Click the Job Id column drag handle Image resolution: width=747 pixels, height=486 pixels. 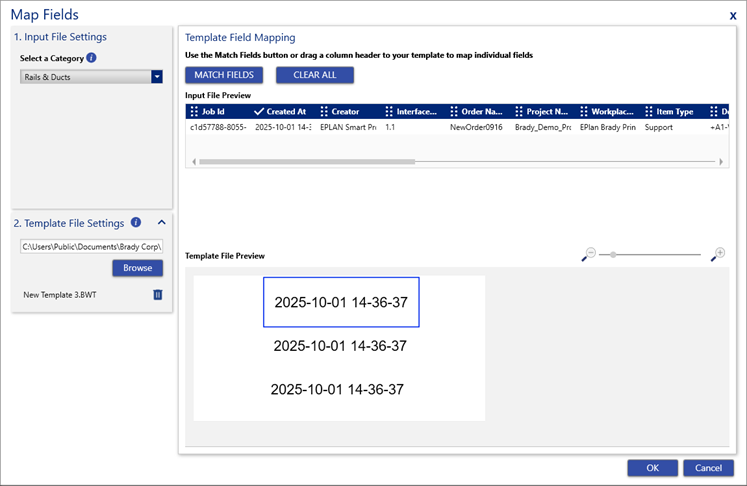click(194, 112)
